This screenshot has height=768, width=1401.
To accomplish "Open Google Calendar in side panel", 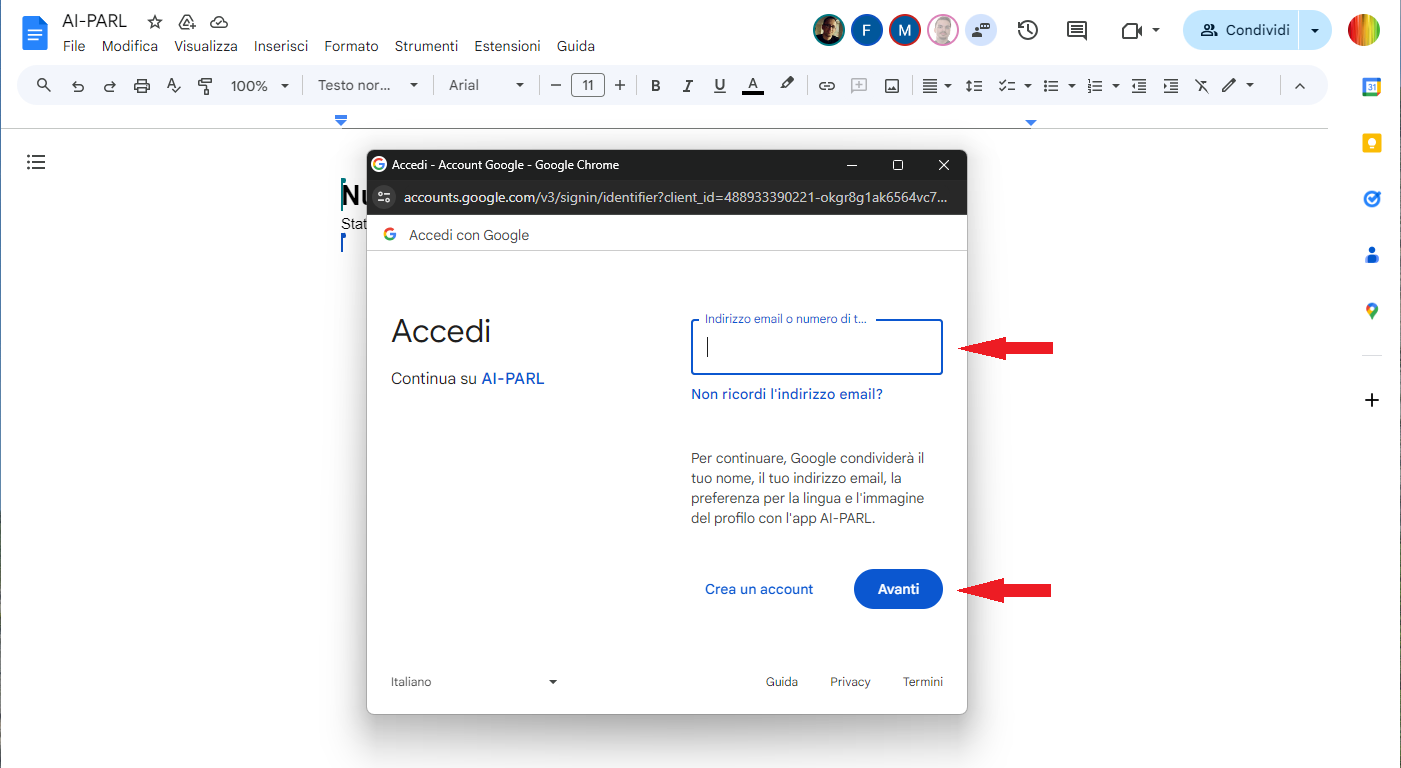I will point(1372,87).
